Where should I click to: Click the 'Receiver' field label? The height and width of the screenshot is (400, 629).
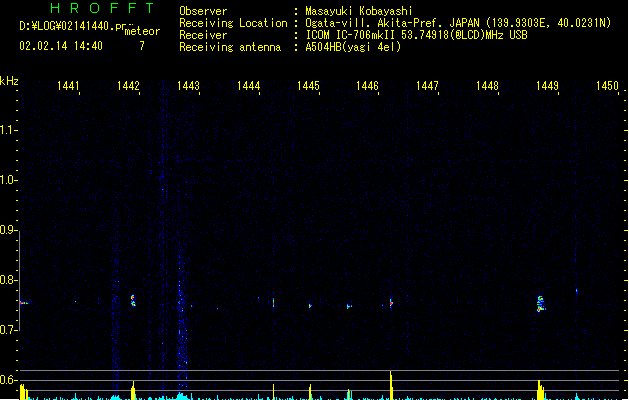(x=203, y=35)
